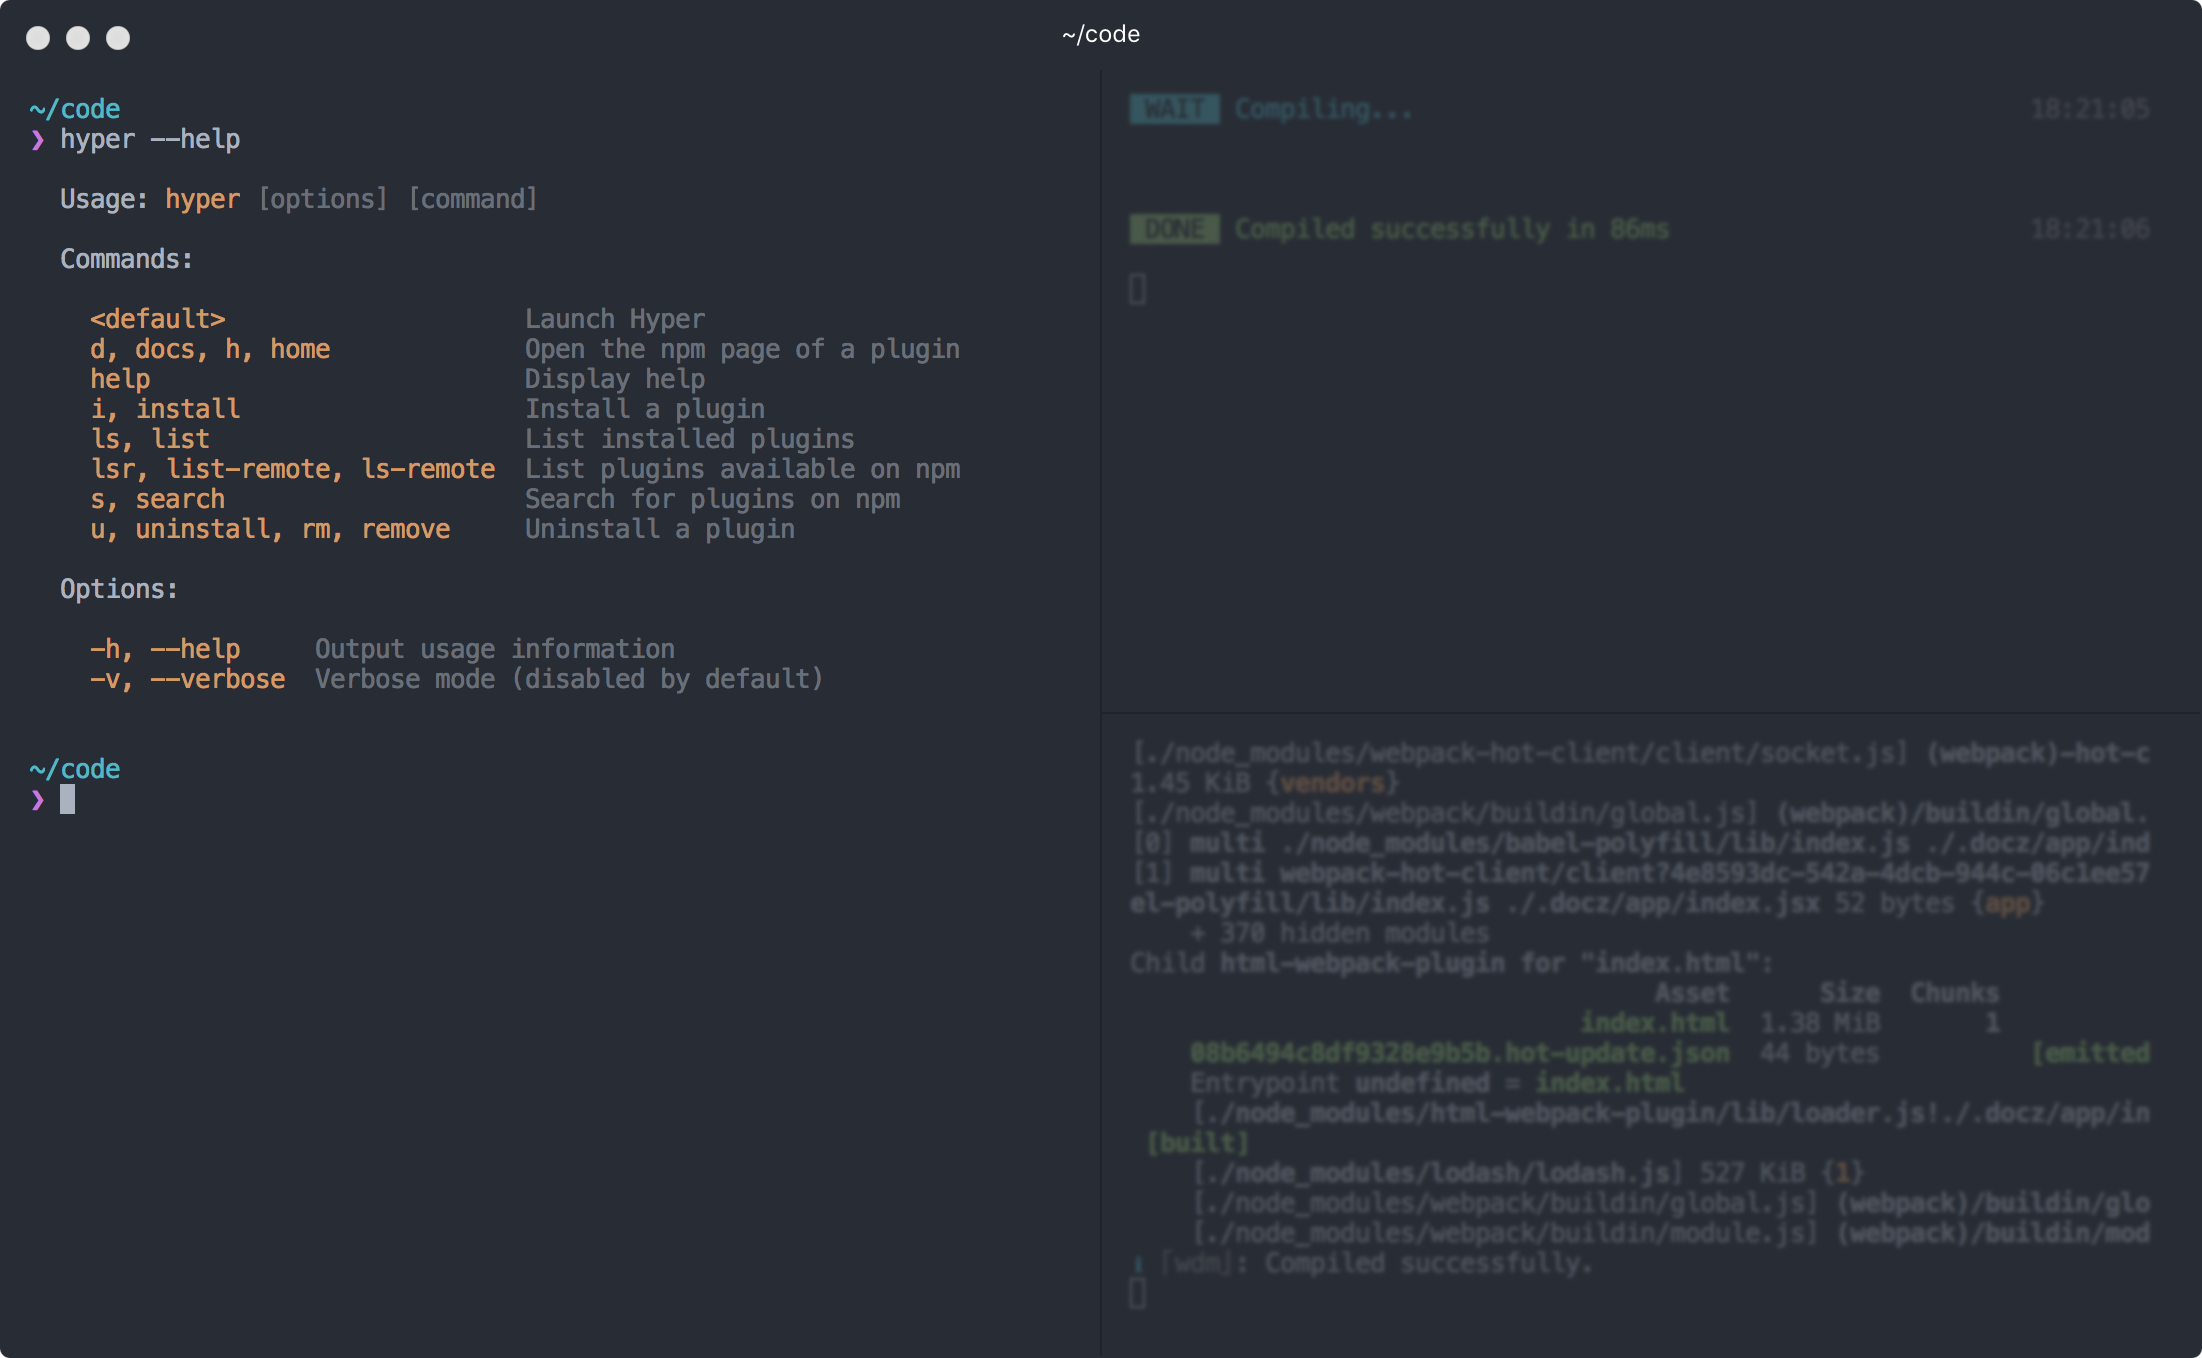Viewport: 2202px width, 1358px height.
Task: Click the green hot-update.json filename
Action: click(x=1459, y=1053)
